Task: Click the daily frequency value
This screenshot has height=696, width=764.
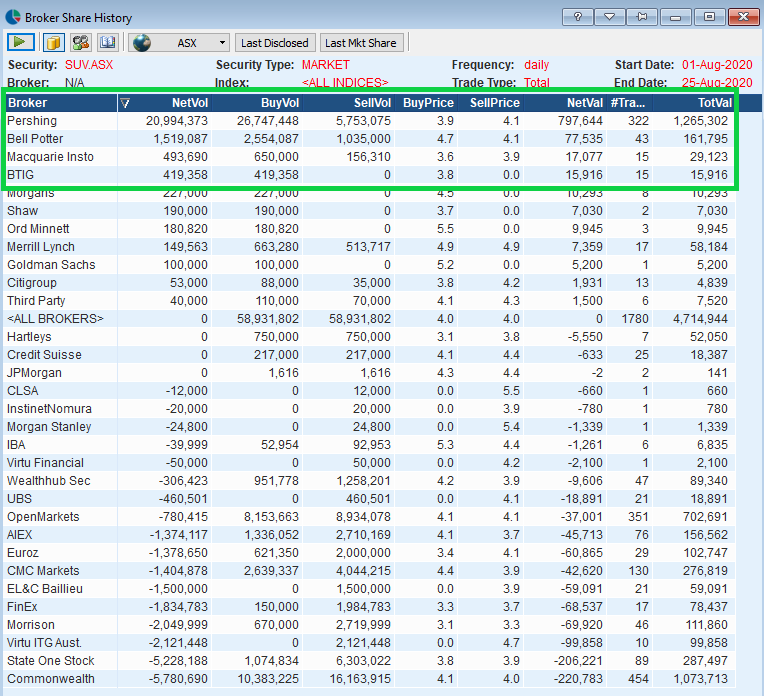Action: 536,65
